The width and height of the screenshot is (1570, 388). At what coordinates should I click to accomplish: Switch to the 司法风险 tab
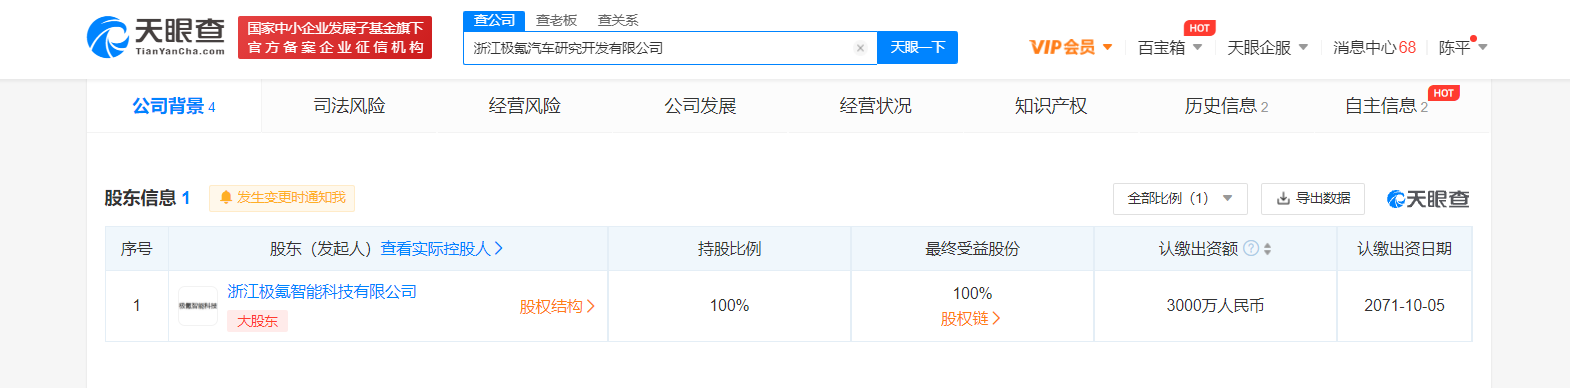349,106
